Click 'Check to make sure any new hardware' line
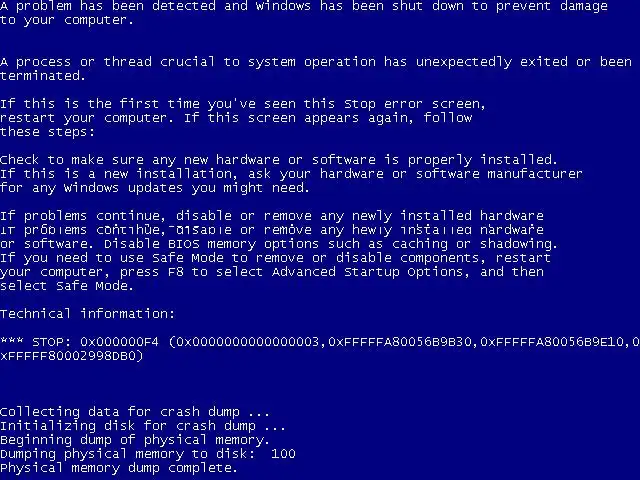 click(279, 160)
